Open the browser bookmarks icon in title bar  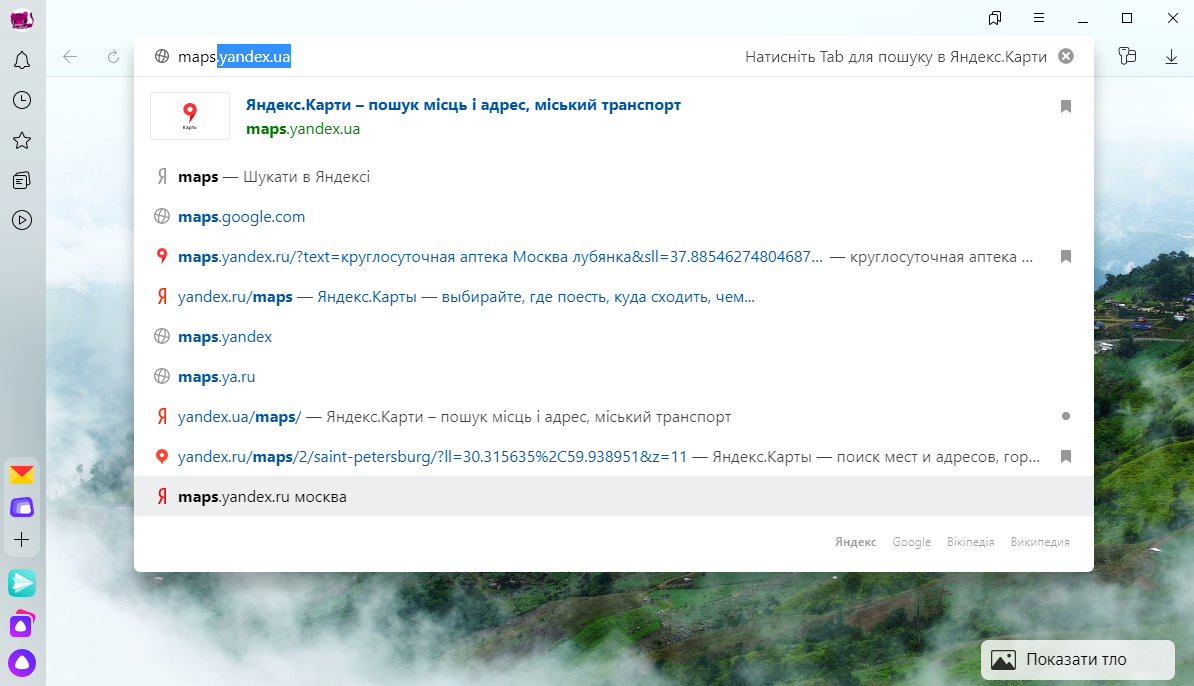994,18
